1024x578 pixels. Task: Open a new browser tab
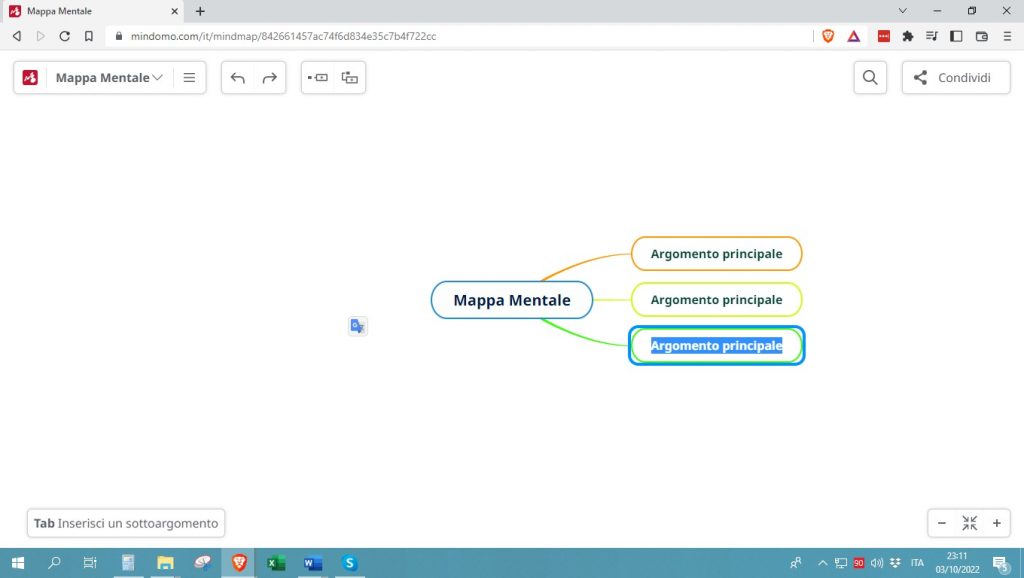(x=200, y=11)
